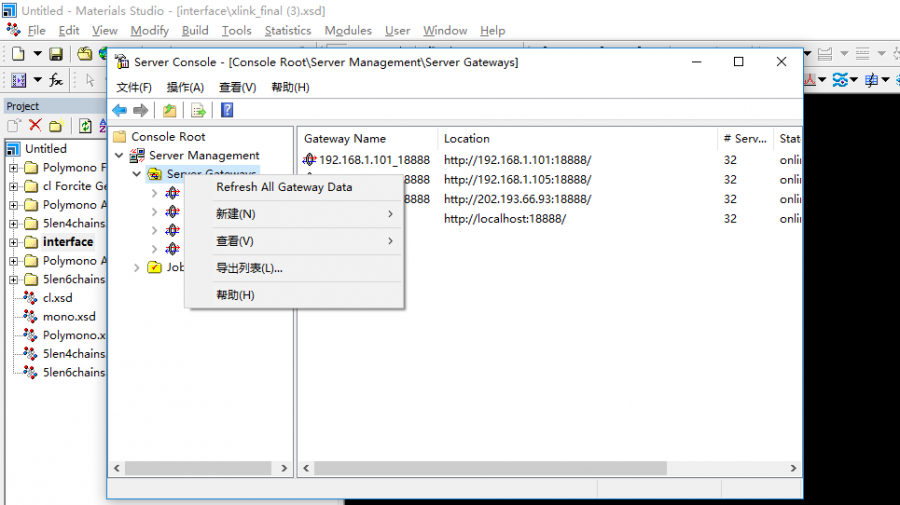Click the cl.xsd structure file icon
This screenshot has height=505, width=900.
click(x=30, y=298)
